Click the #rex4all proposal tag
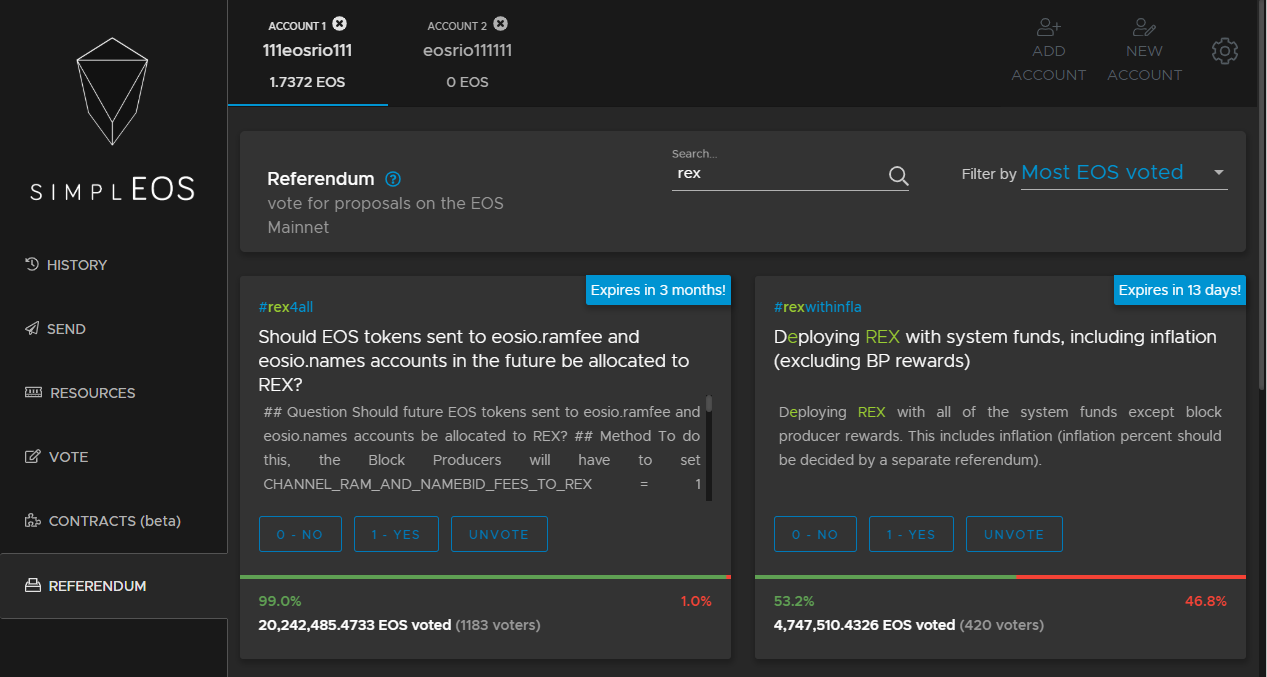This screenshot has height=677, width=1267. (x=286, y=307)
